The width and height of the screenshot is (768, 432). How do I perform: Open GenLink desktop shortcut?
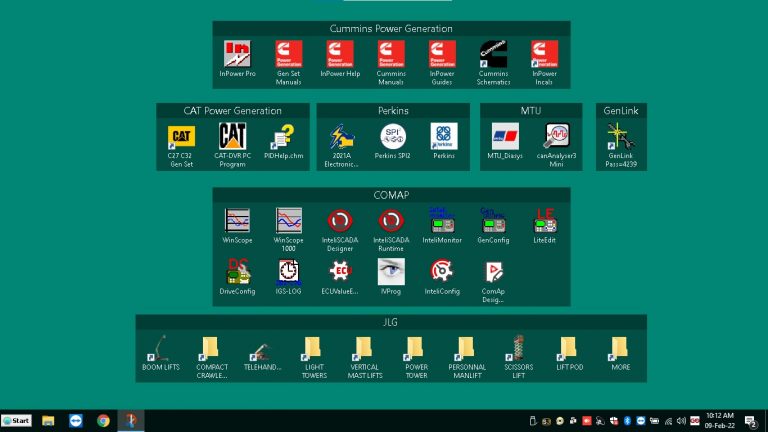(621, 136)
